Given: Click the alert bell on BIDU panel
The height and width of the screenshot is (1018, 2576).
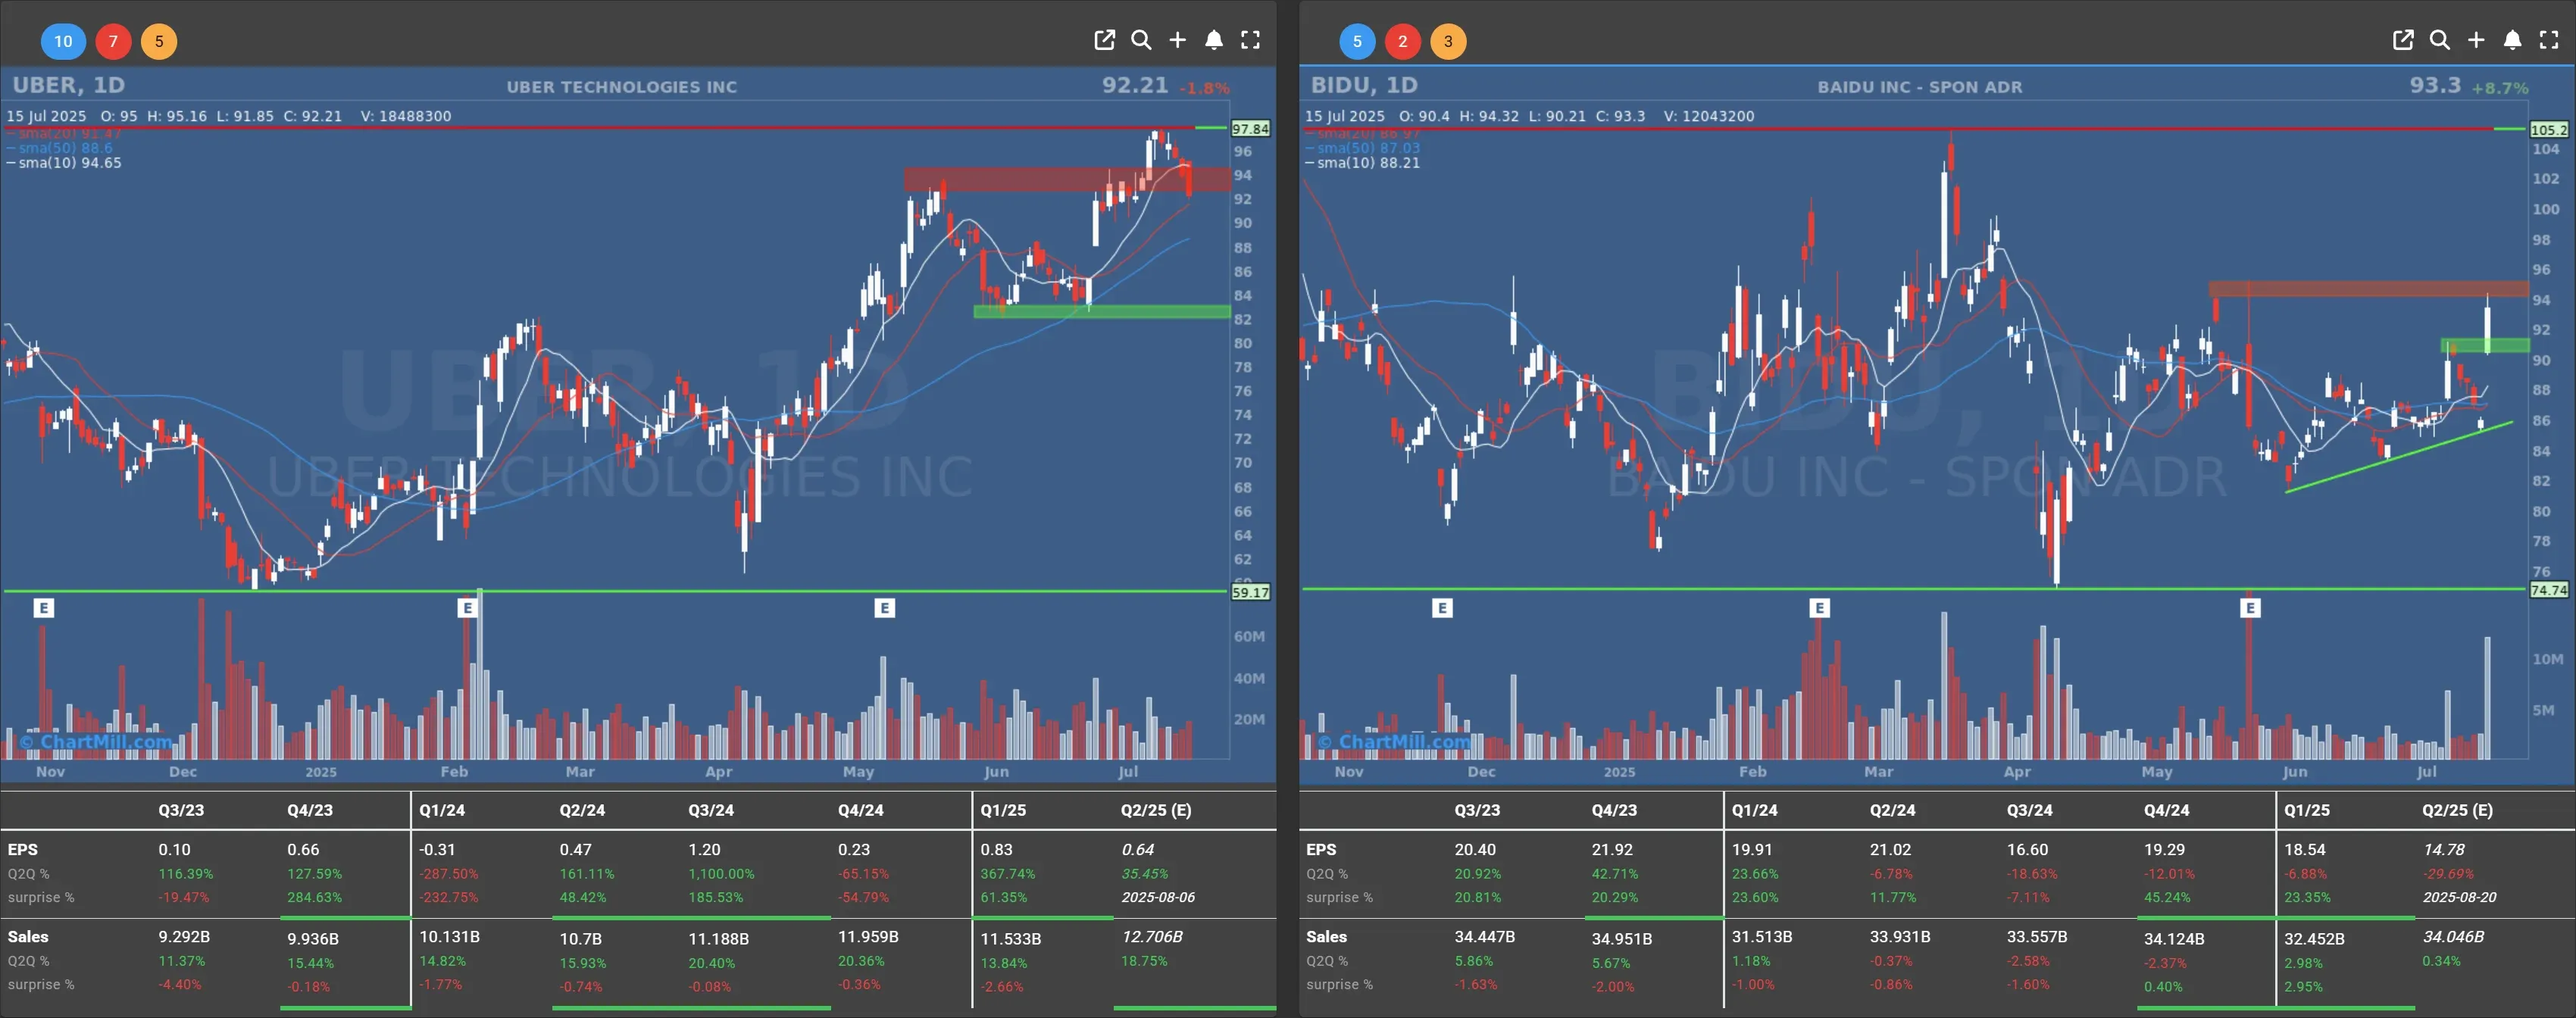Looking at the screenshot, I should click(2512, 40).
